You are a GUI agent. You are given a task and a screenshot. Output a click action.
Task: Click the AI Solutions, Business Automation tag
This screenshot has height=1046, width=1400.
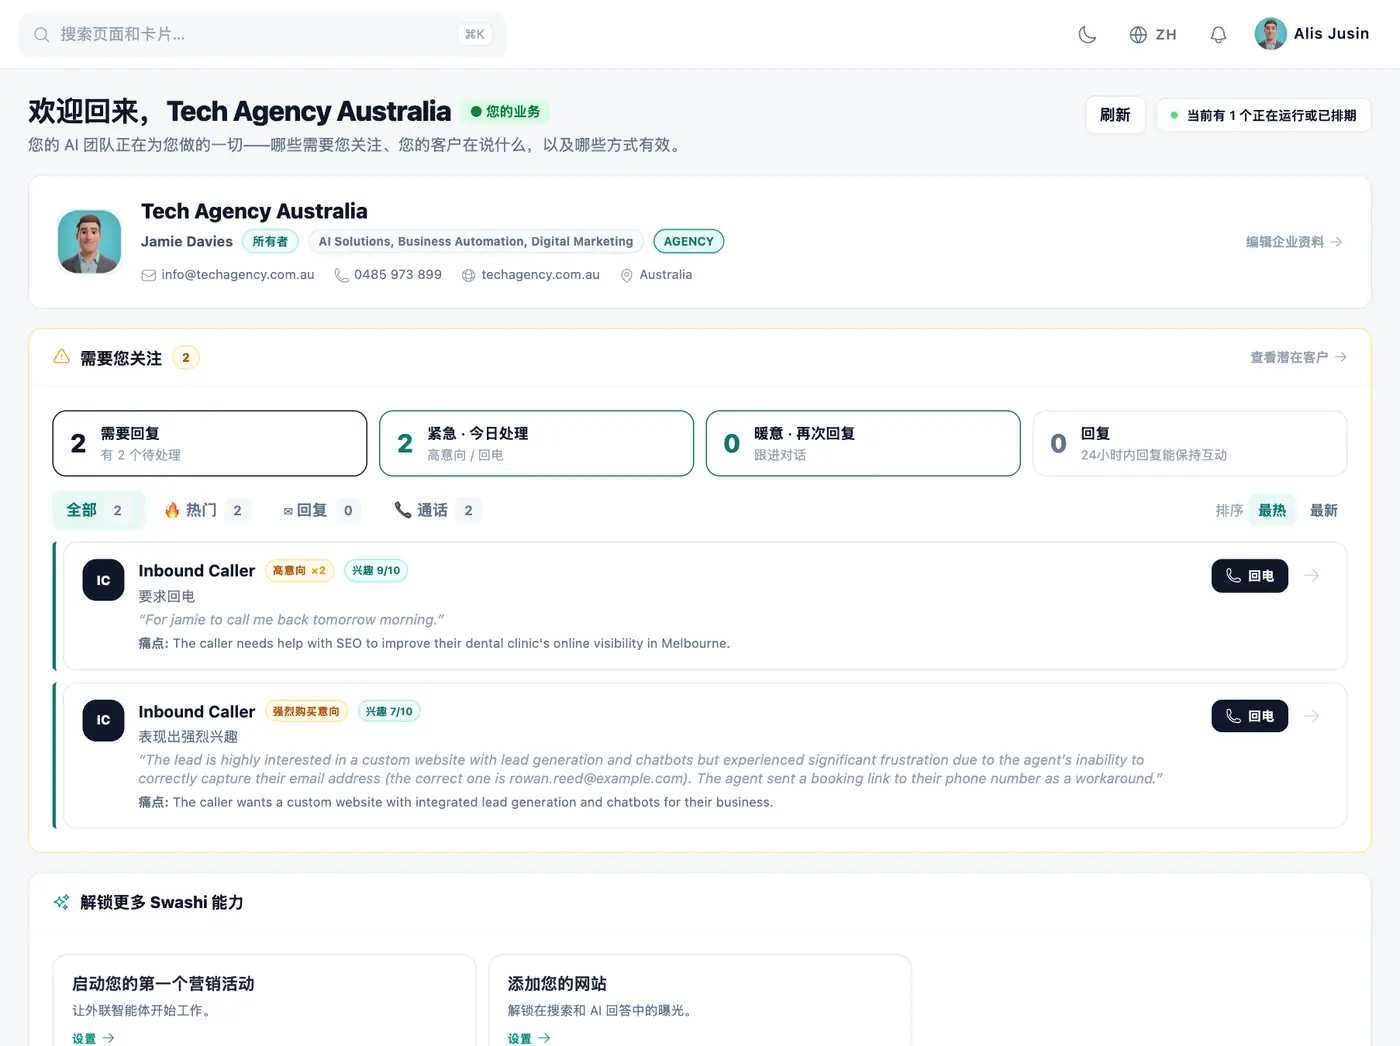[x=476, y=241]
